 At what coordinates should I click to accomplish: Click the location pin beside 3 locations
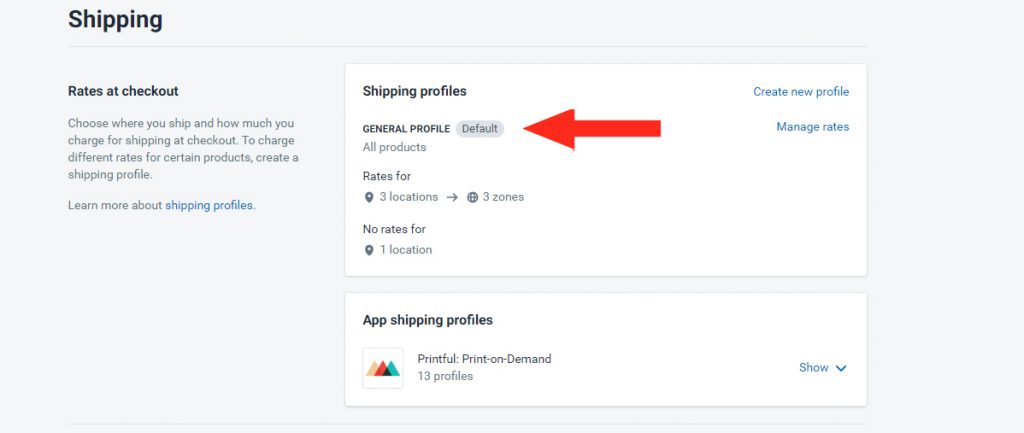(369, 197)
